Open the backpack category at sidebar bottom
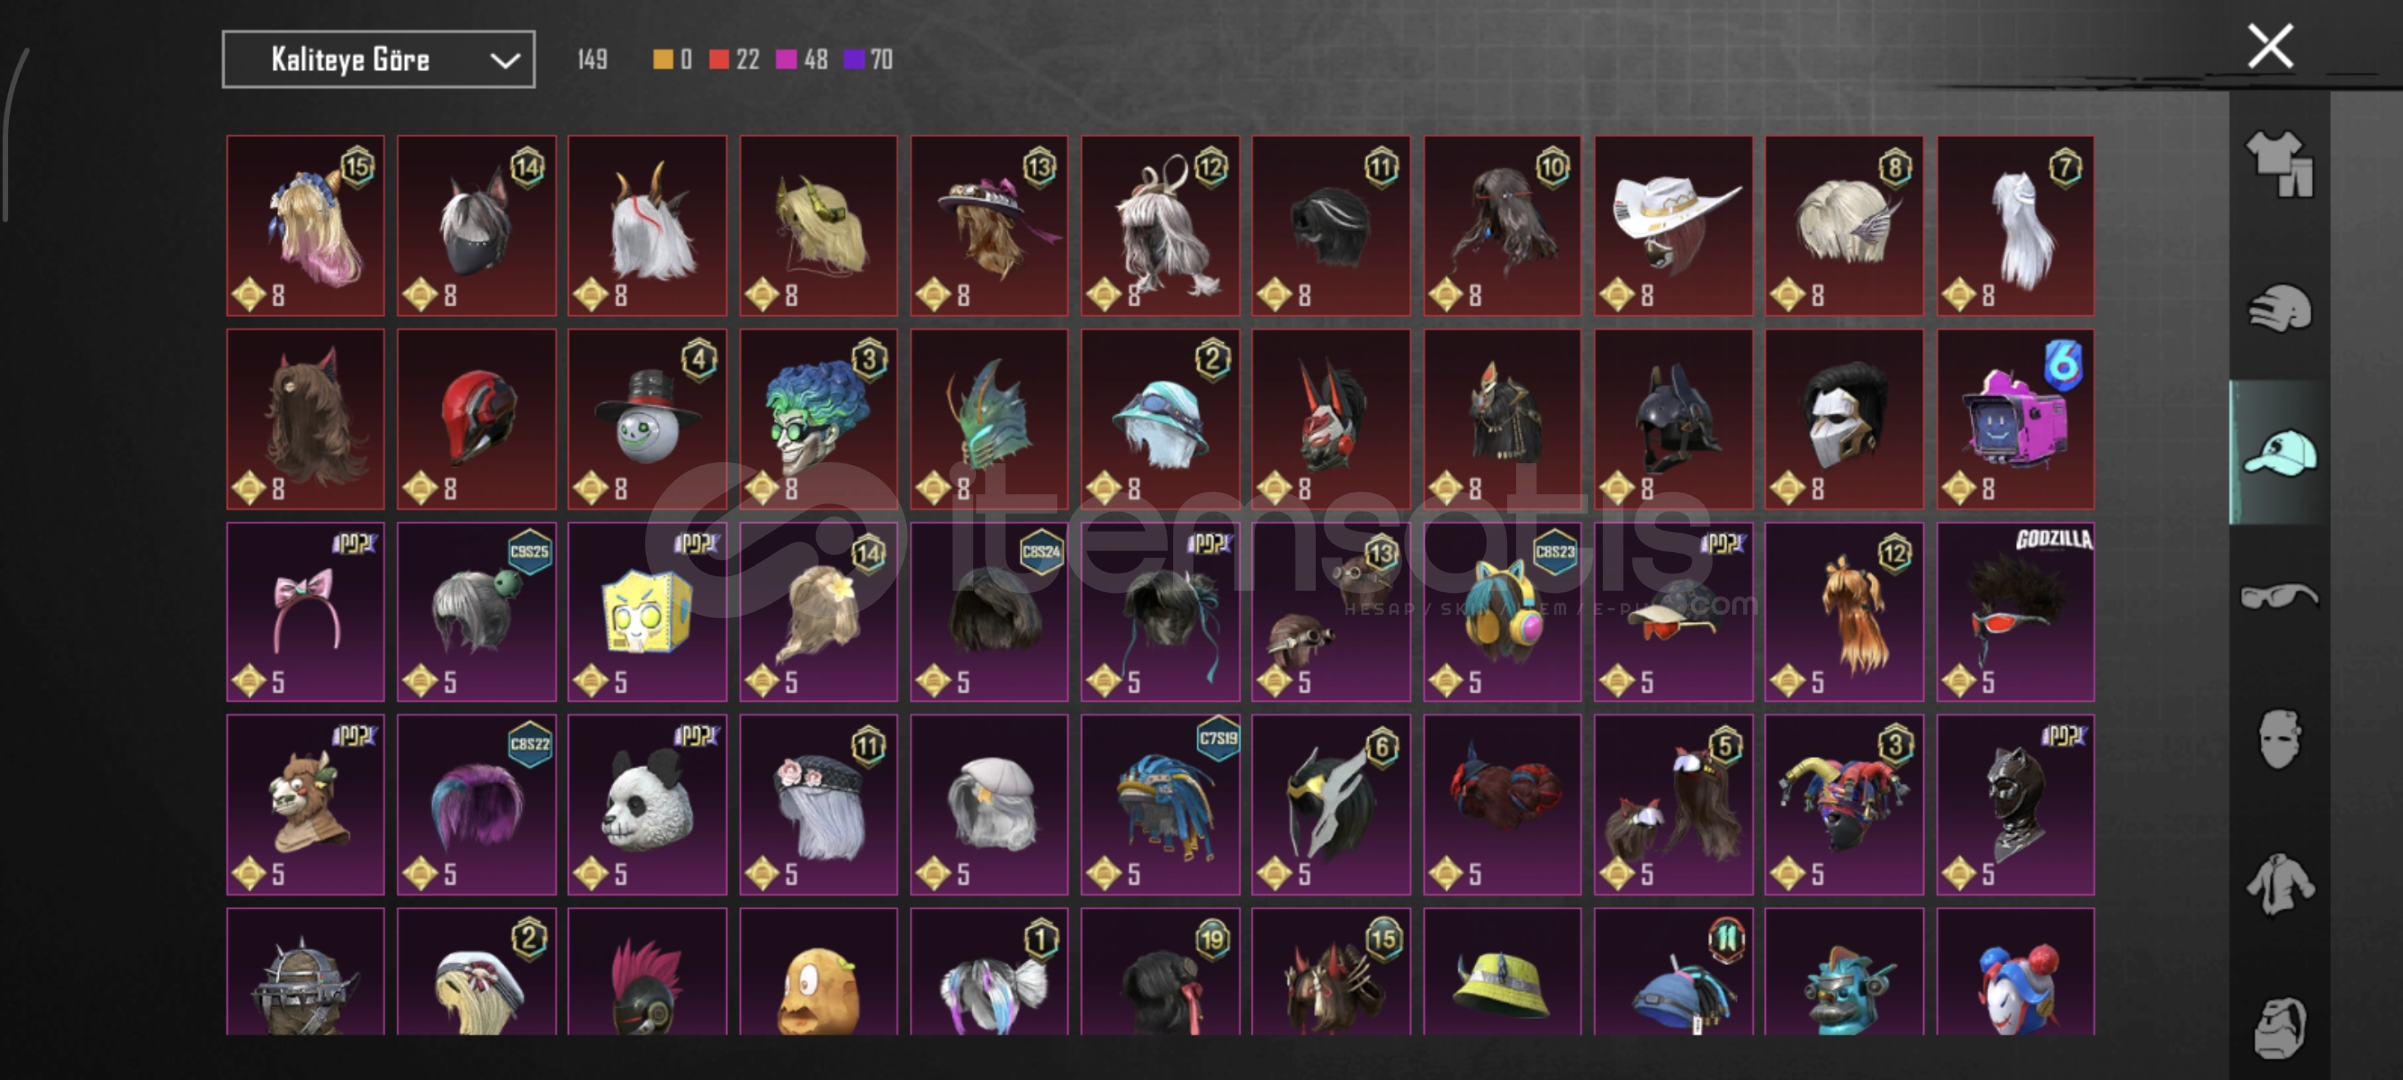This screenshot has width=2403, height=1080. pos(2279,1027)
